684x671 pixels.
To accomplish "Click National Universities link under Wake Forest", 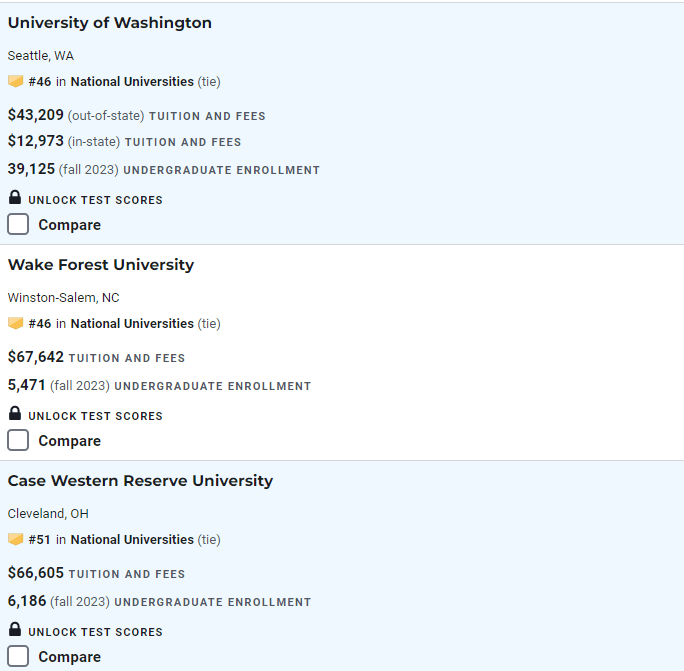I will [x=132, y=324].
